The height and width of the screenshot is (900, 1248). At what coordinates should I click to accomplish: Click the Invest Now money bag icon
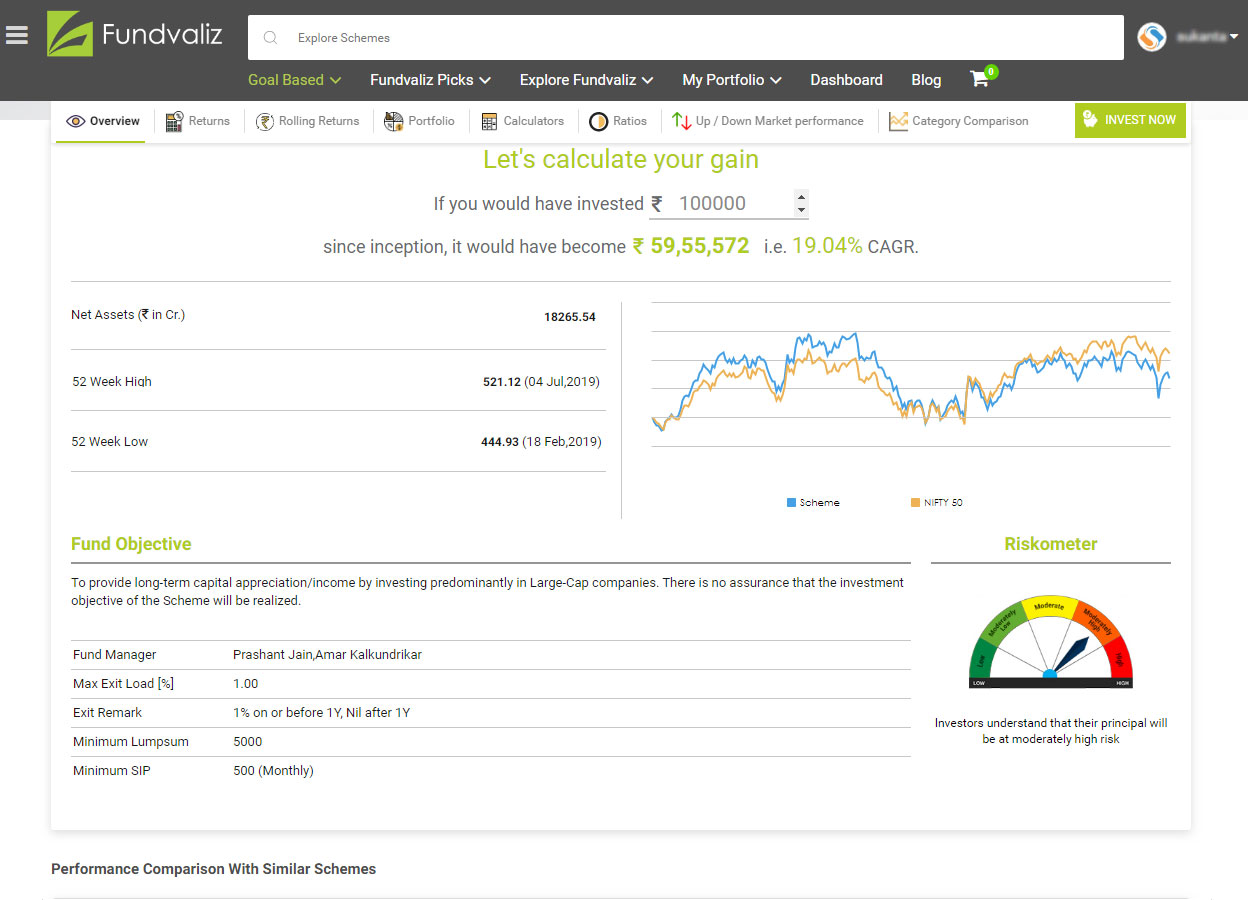[x=1090, y=120]
